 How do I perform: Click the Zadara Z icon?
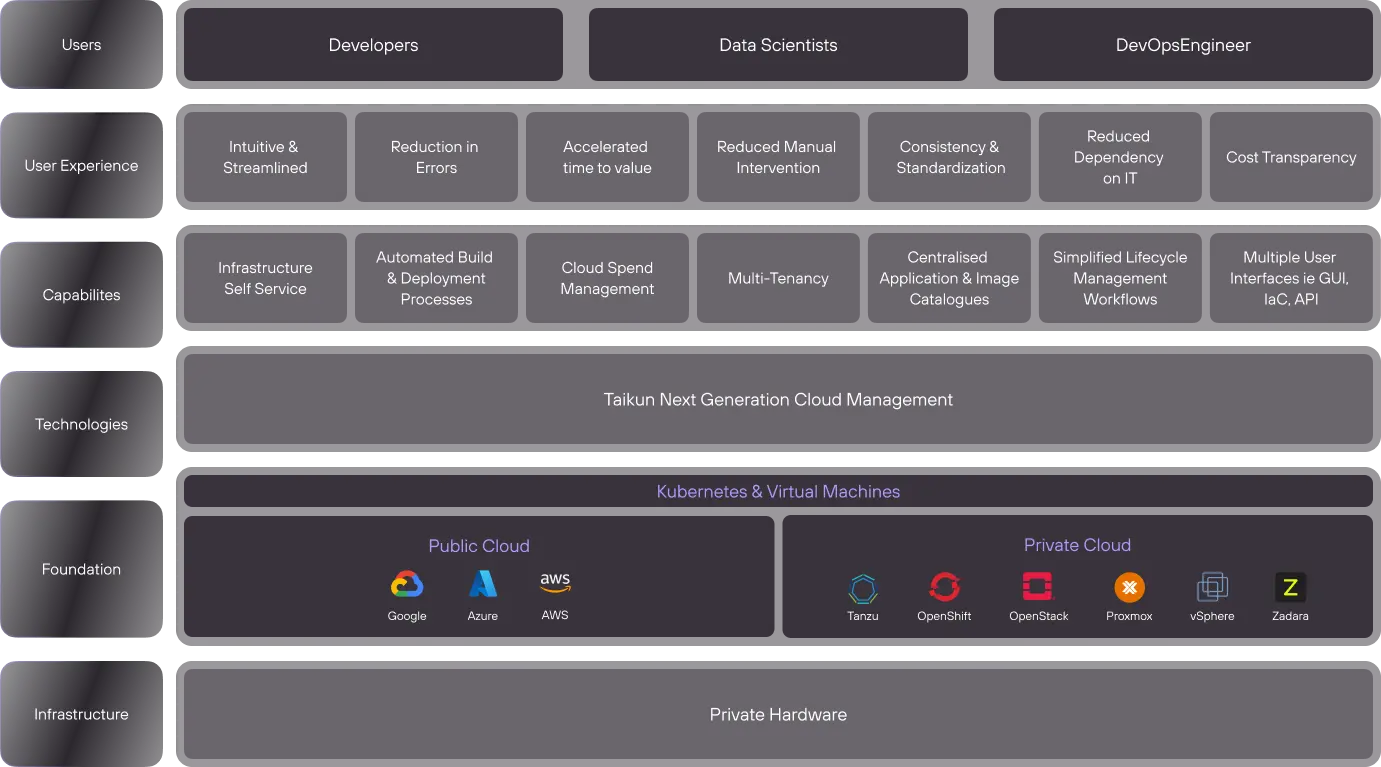tap(1290, 587)
